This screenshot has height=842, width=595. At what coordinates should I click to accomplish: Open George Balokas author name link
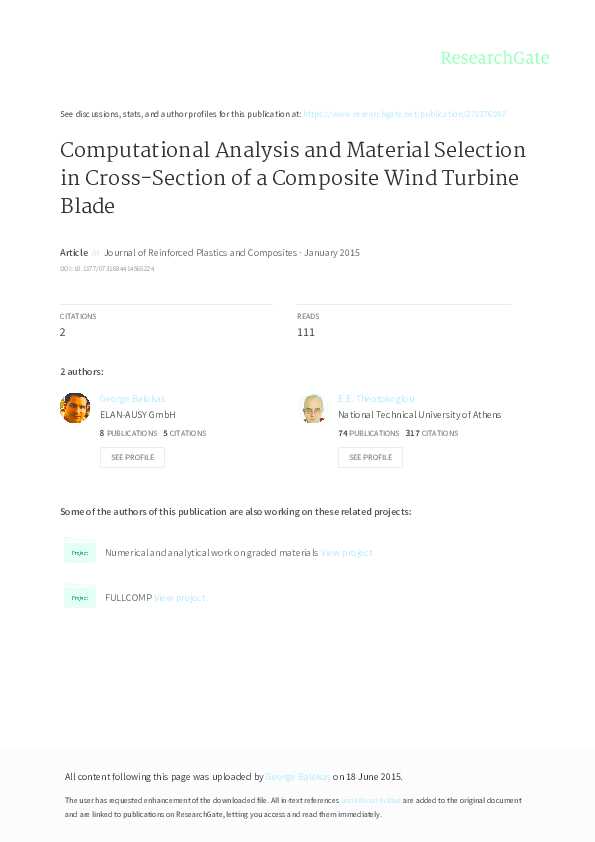(x=131, y=398)
